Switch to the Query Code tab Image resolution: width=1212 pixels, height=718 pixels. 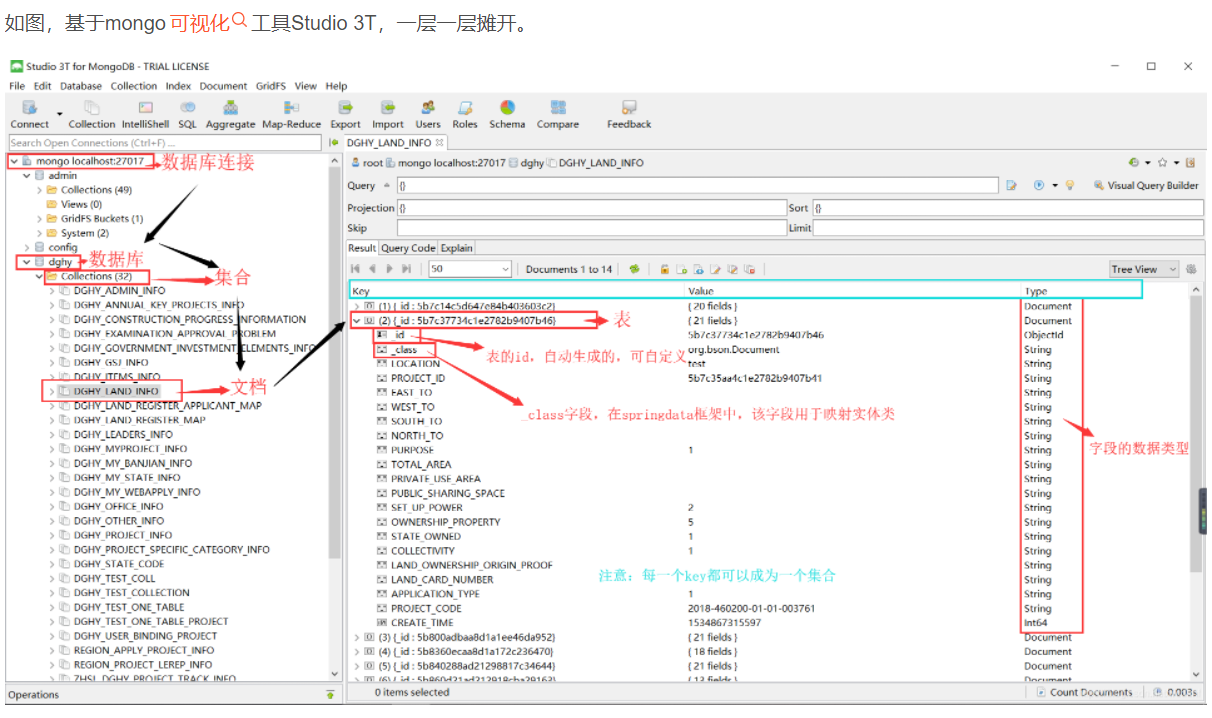[408, 248]
